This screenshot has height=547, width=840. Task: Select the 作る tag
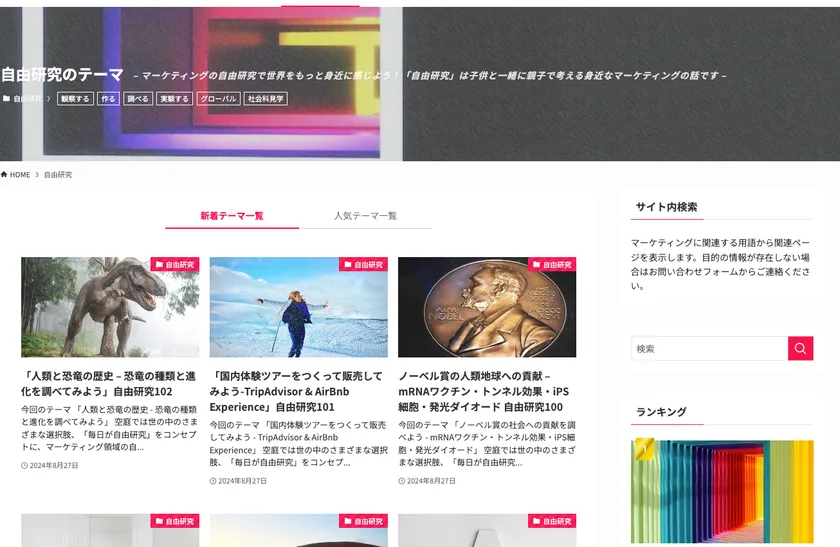tap(108, 99)
